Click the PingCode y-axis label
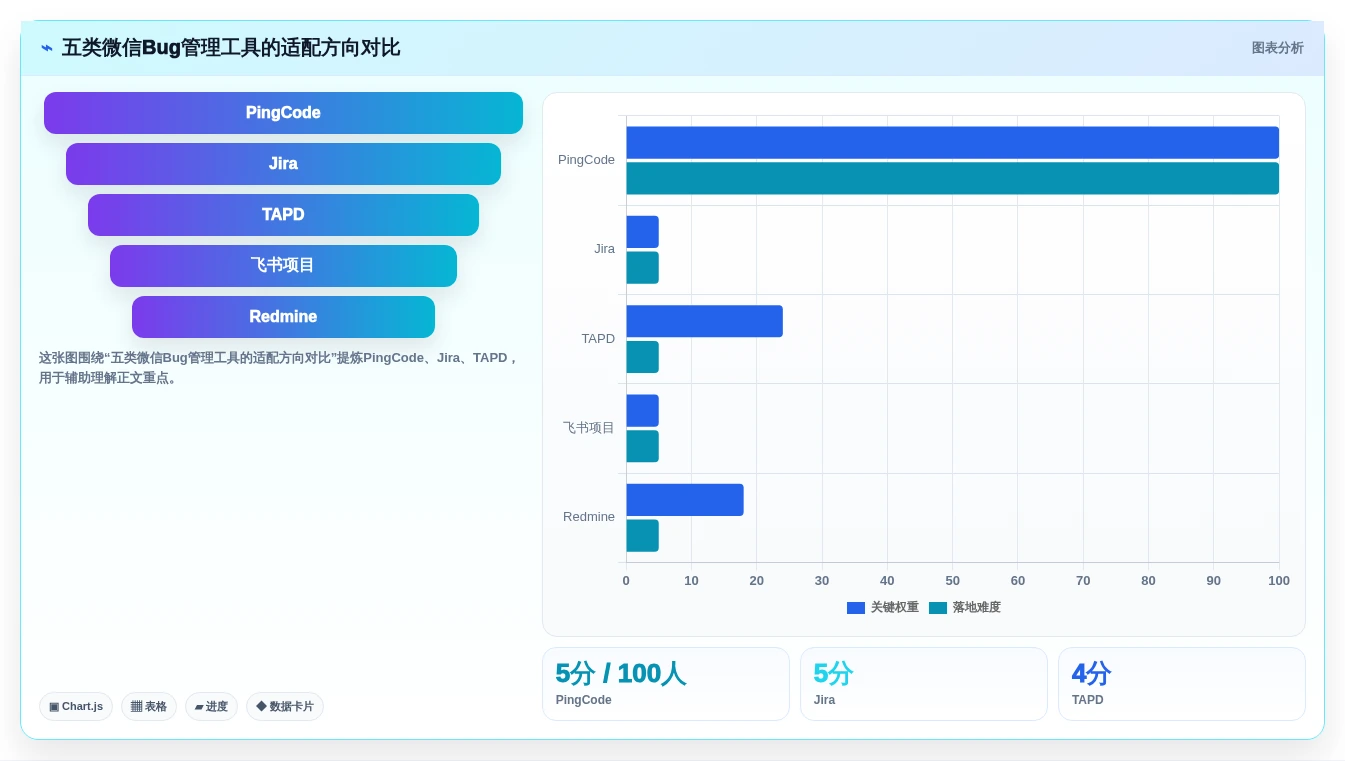The width and height of the screenshot is (1345, 761). click(x=586, y=160)
